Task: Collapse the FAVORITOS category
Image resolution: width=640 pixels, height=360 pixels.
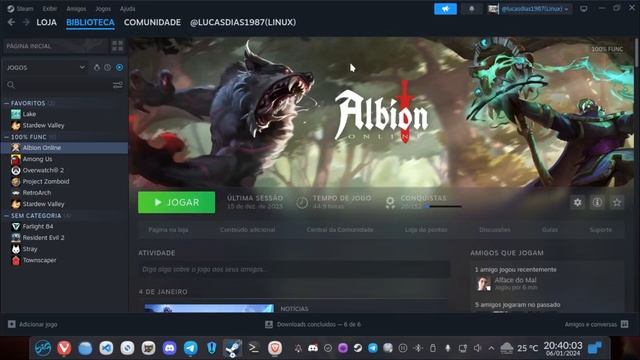Action: [x=7, y=103]
